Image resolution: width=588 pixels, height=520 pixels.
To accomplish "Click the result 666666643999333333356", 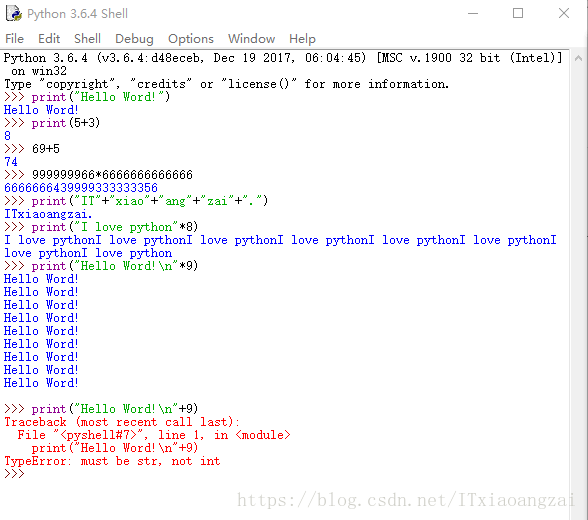I will point(81,188).
